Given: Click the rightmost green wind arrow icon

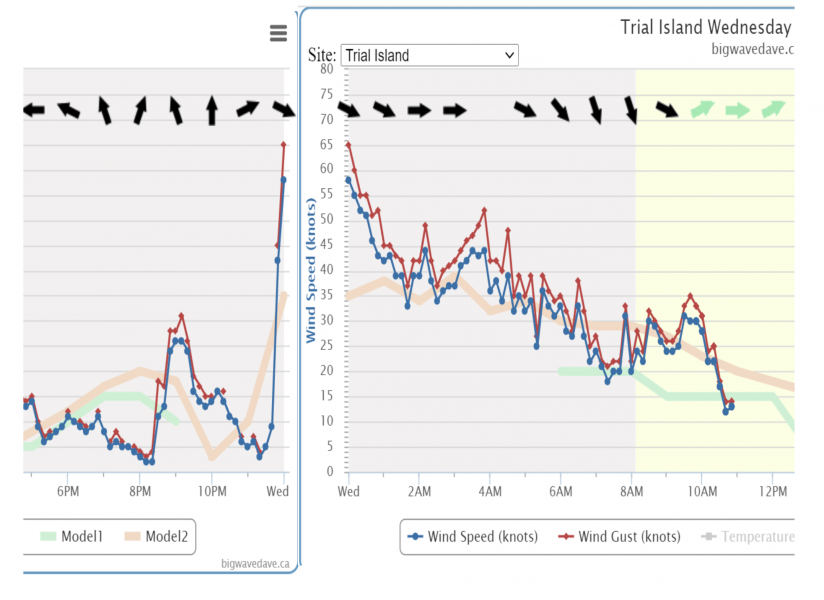Looking at the screenshot, I should [x=772, y=108].
